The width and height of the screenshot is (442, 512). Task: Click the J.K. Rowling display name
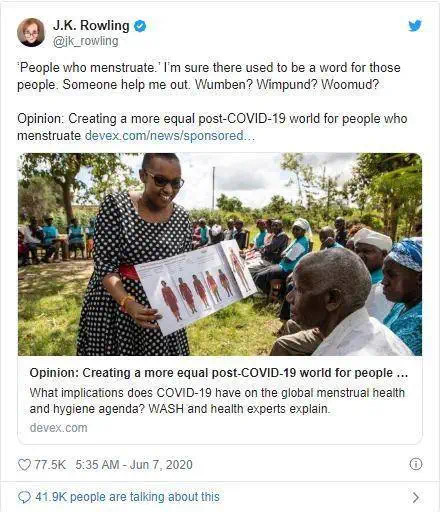point(91,25)
